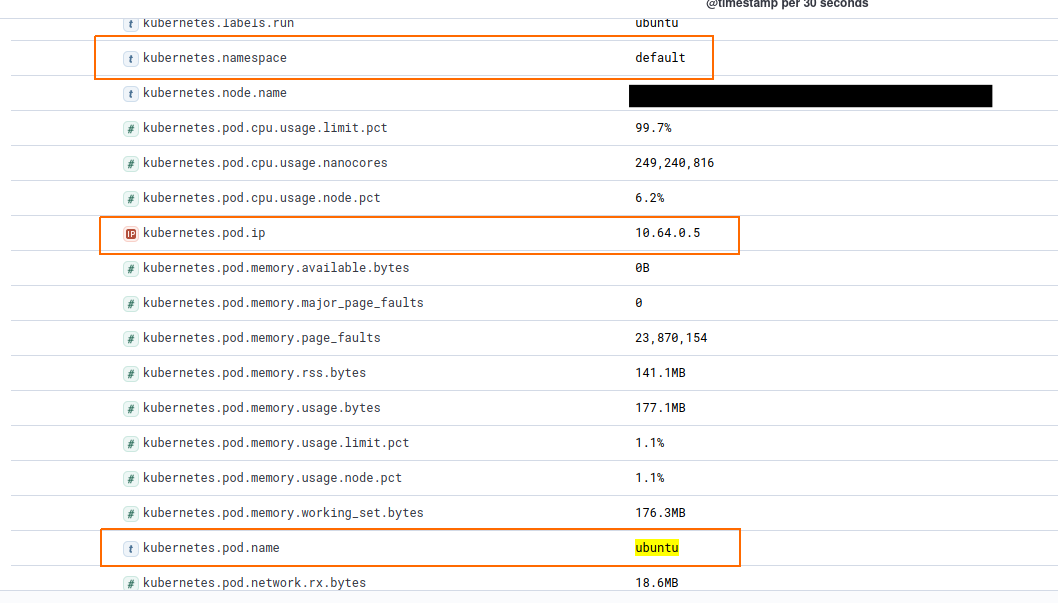Click the 'default' namespace value
This screenshot has width=1058, height=603.
pos(660,58)
